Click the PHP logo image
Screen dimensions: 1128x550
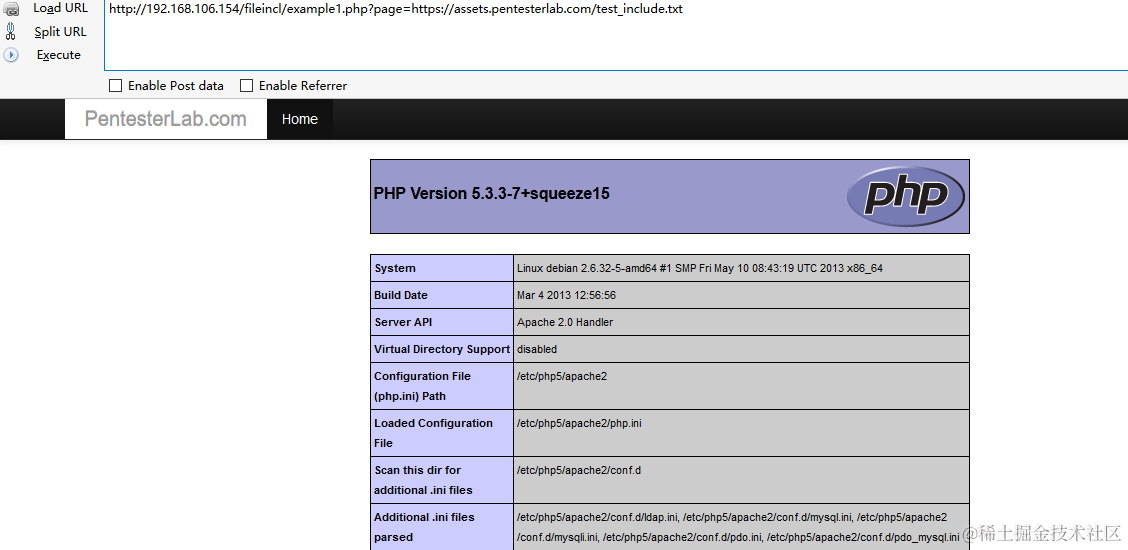click(x=906, y=196)
